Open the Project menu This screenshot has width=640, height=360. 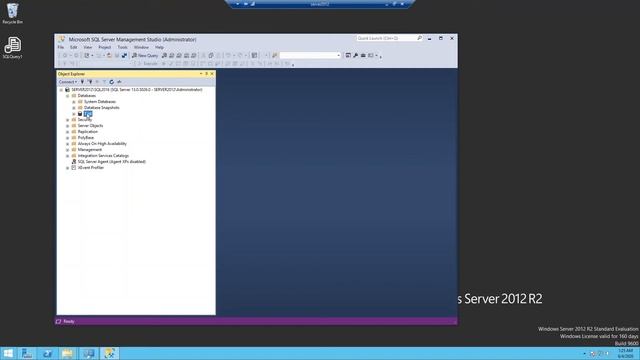(x=104, y=47)
